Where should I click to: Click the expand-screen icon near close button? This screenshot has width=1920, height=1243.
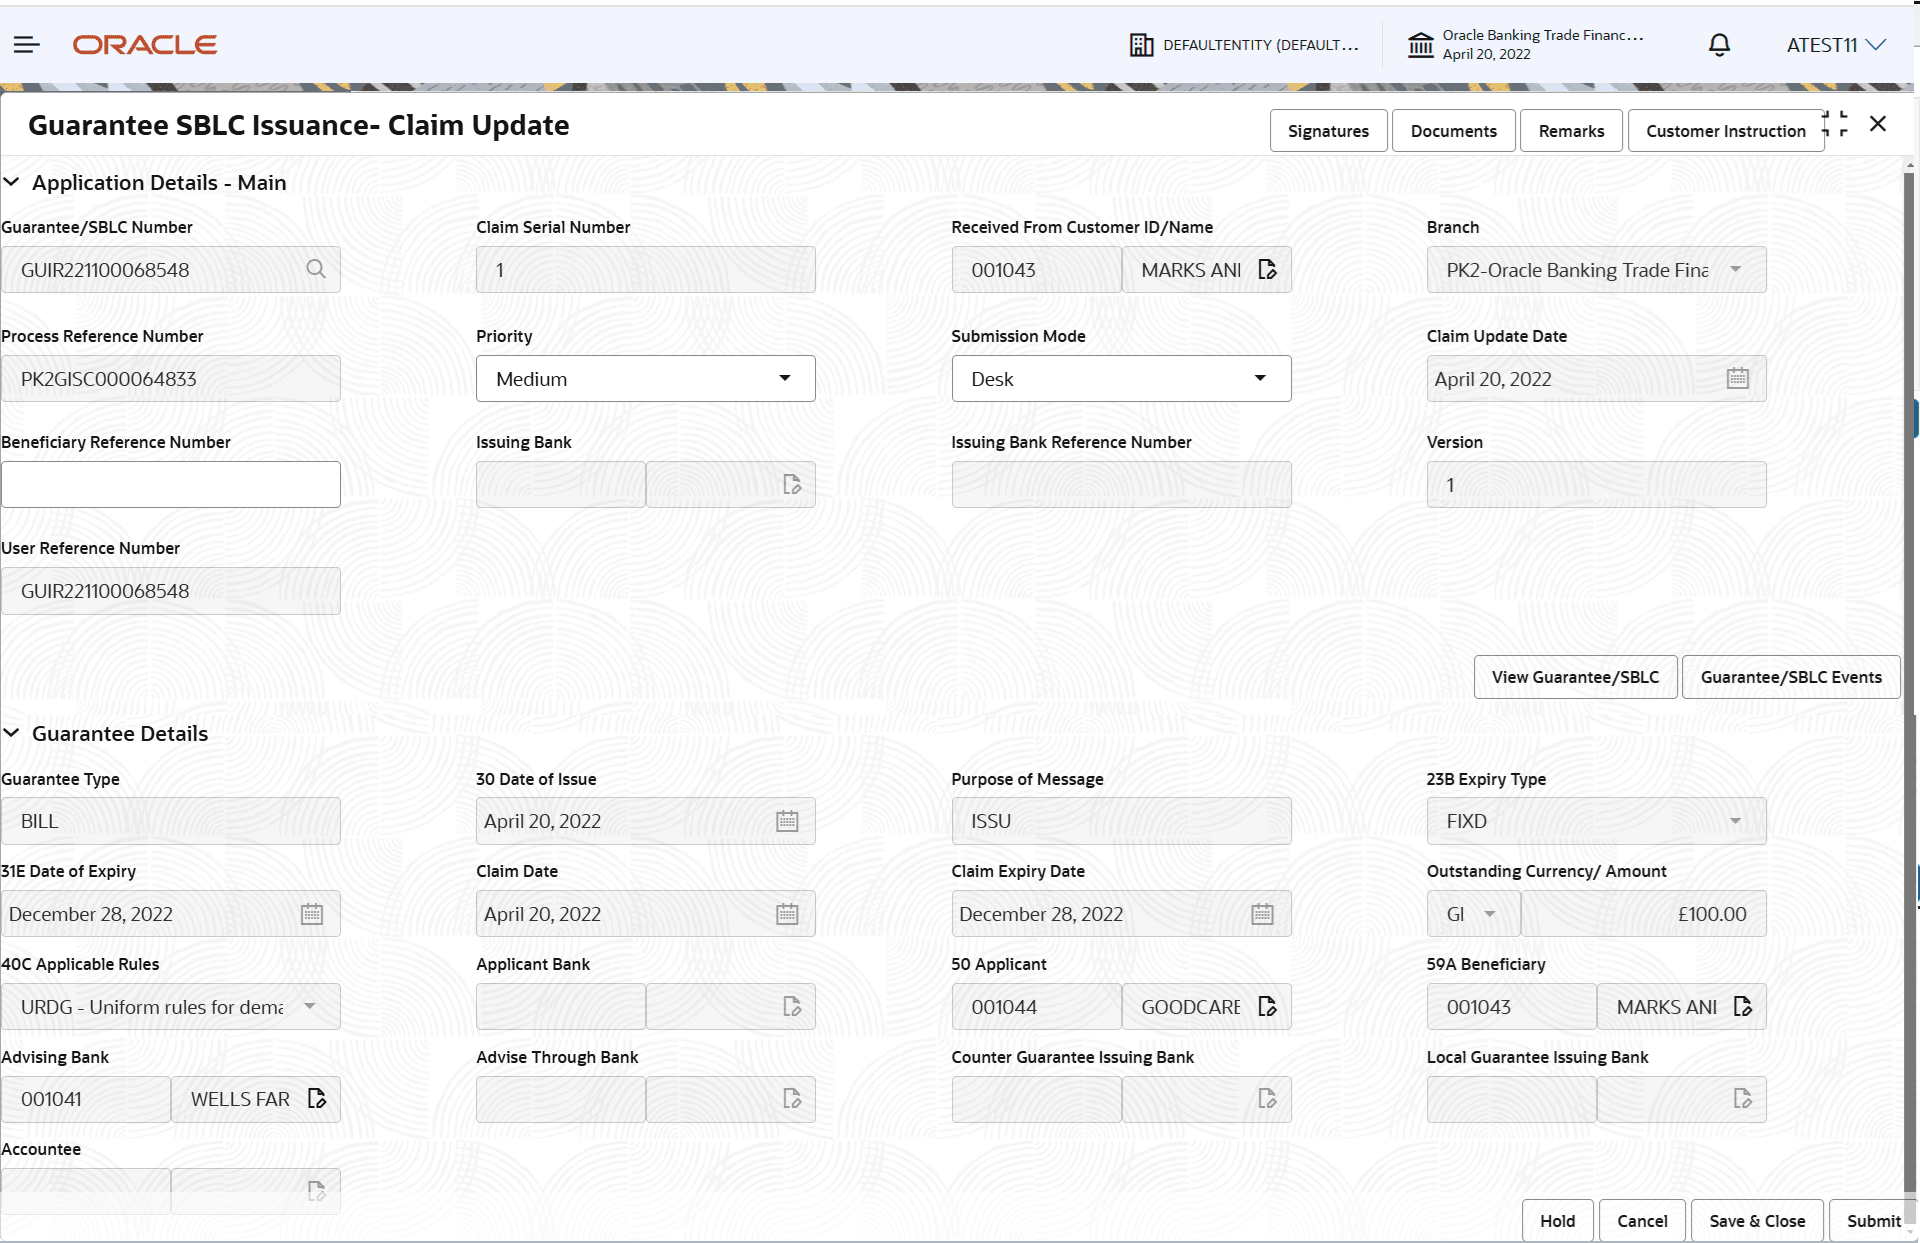[x=1835, y=124]
